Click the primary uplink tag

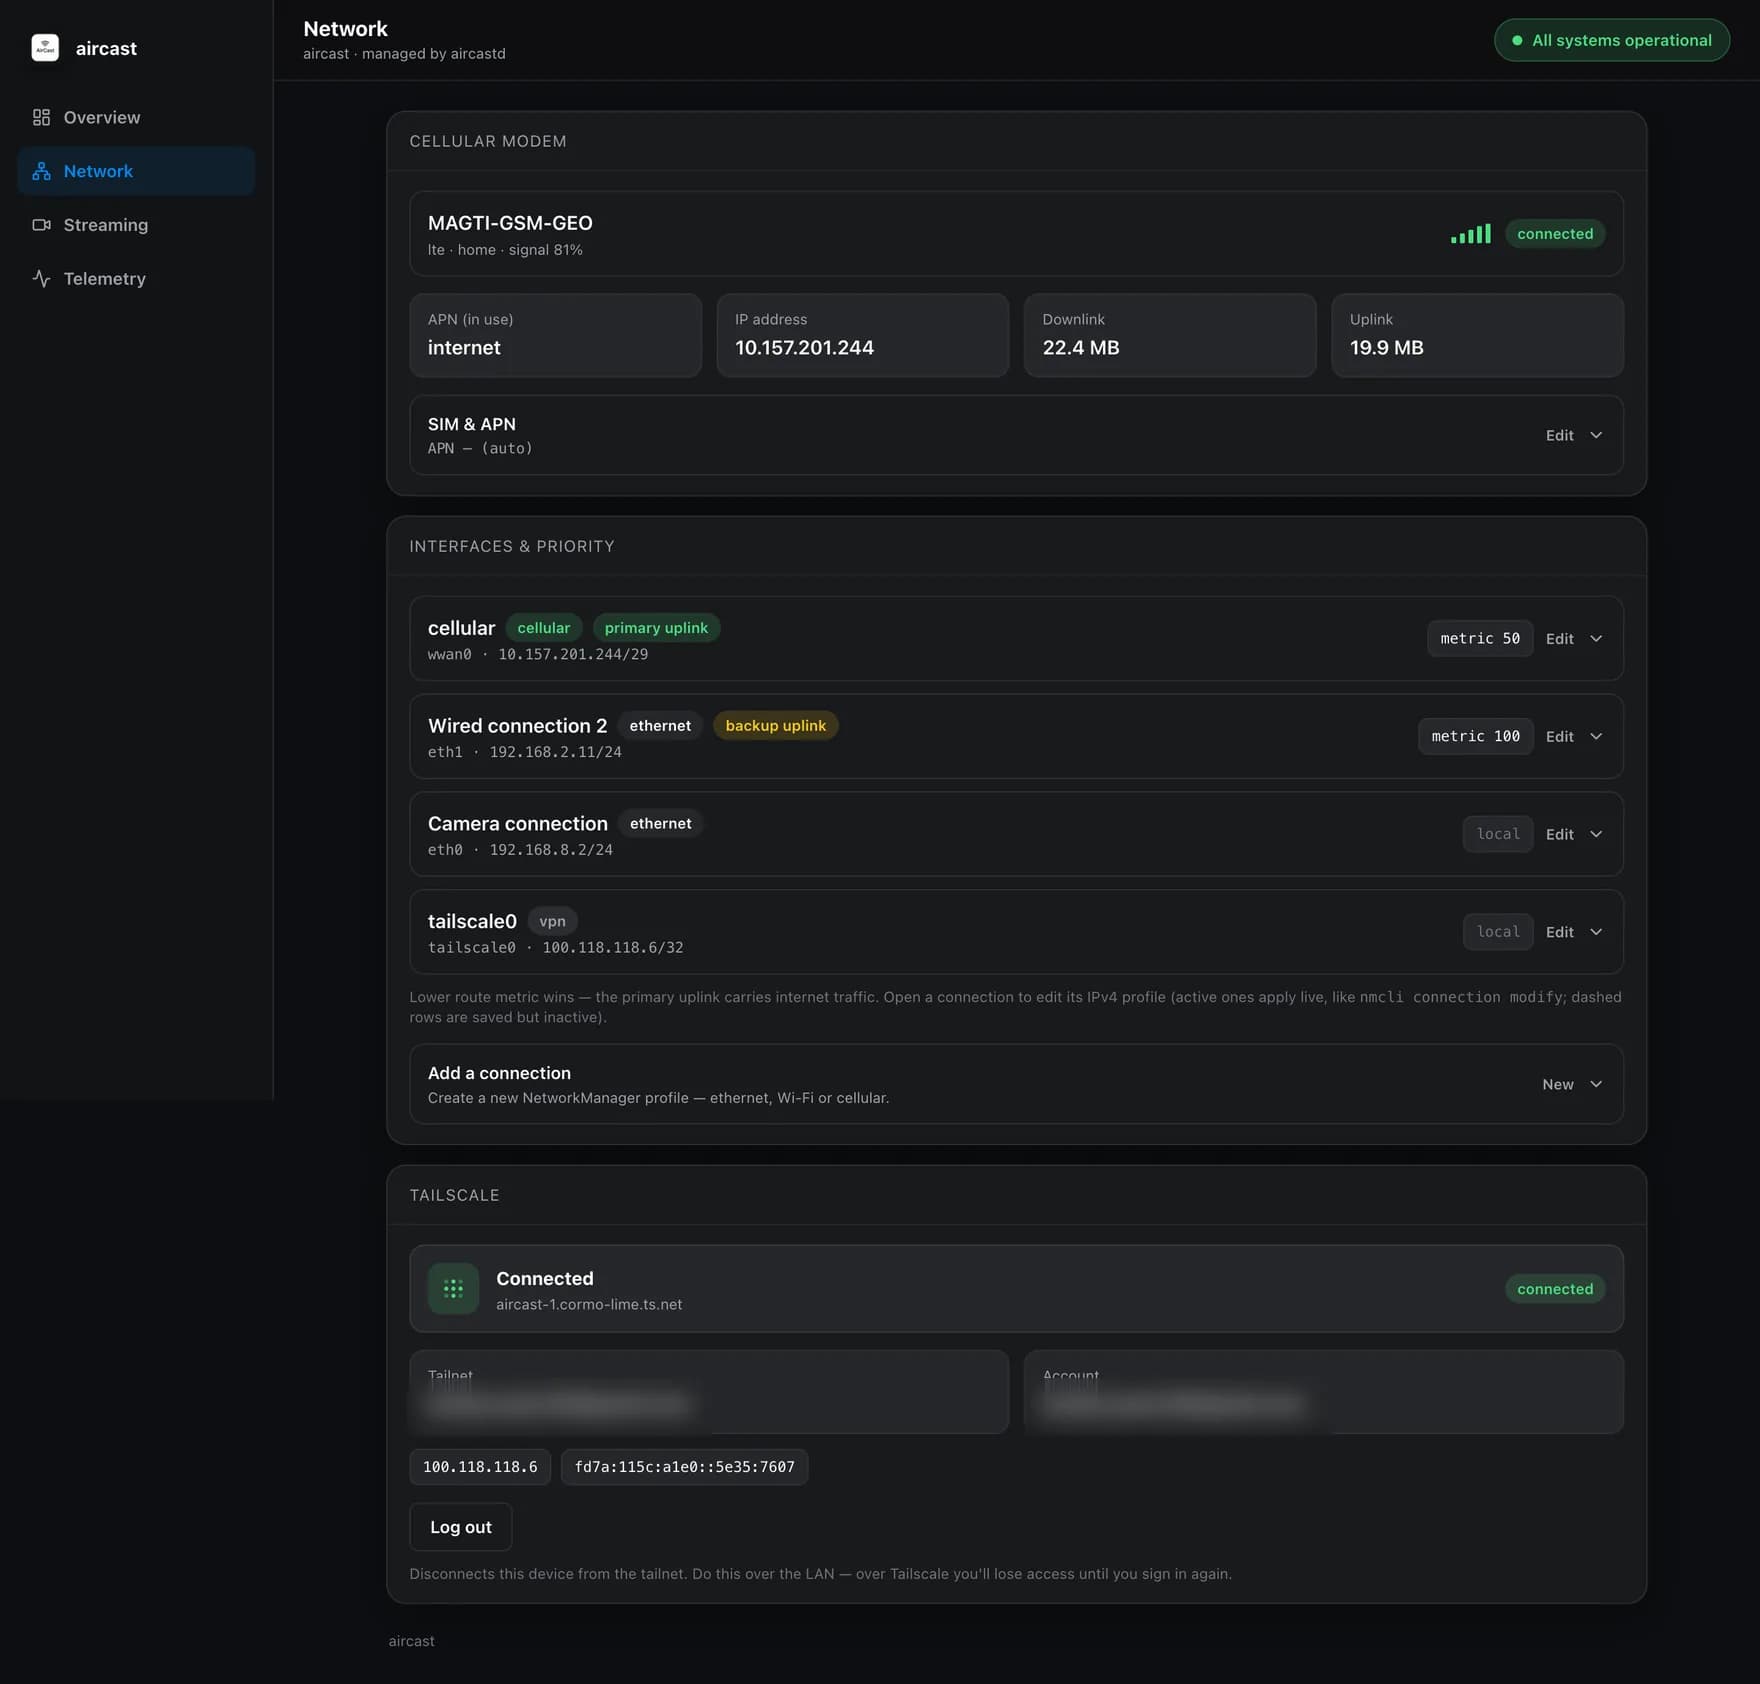656,628
